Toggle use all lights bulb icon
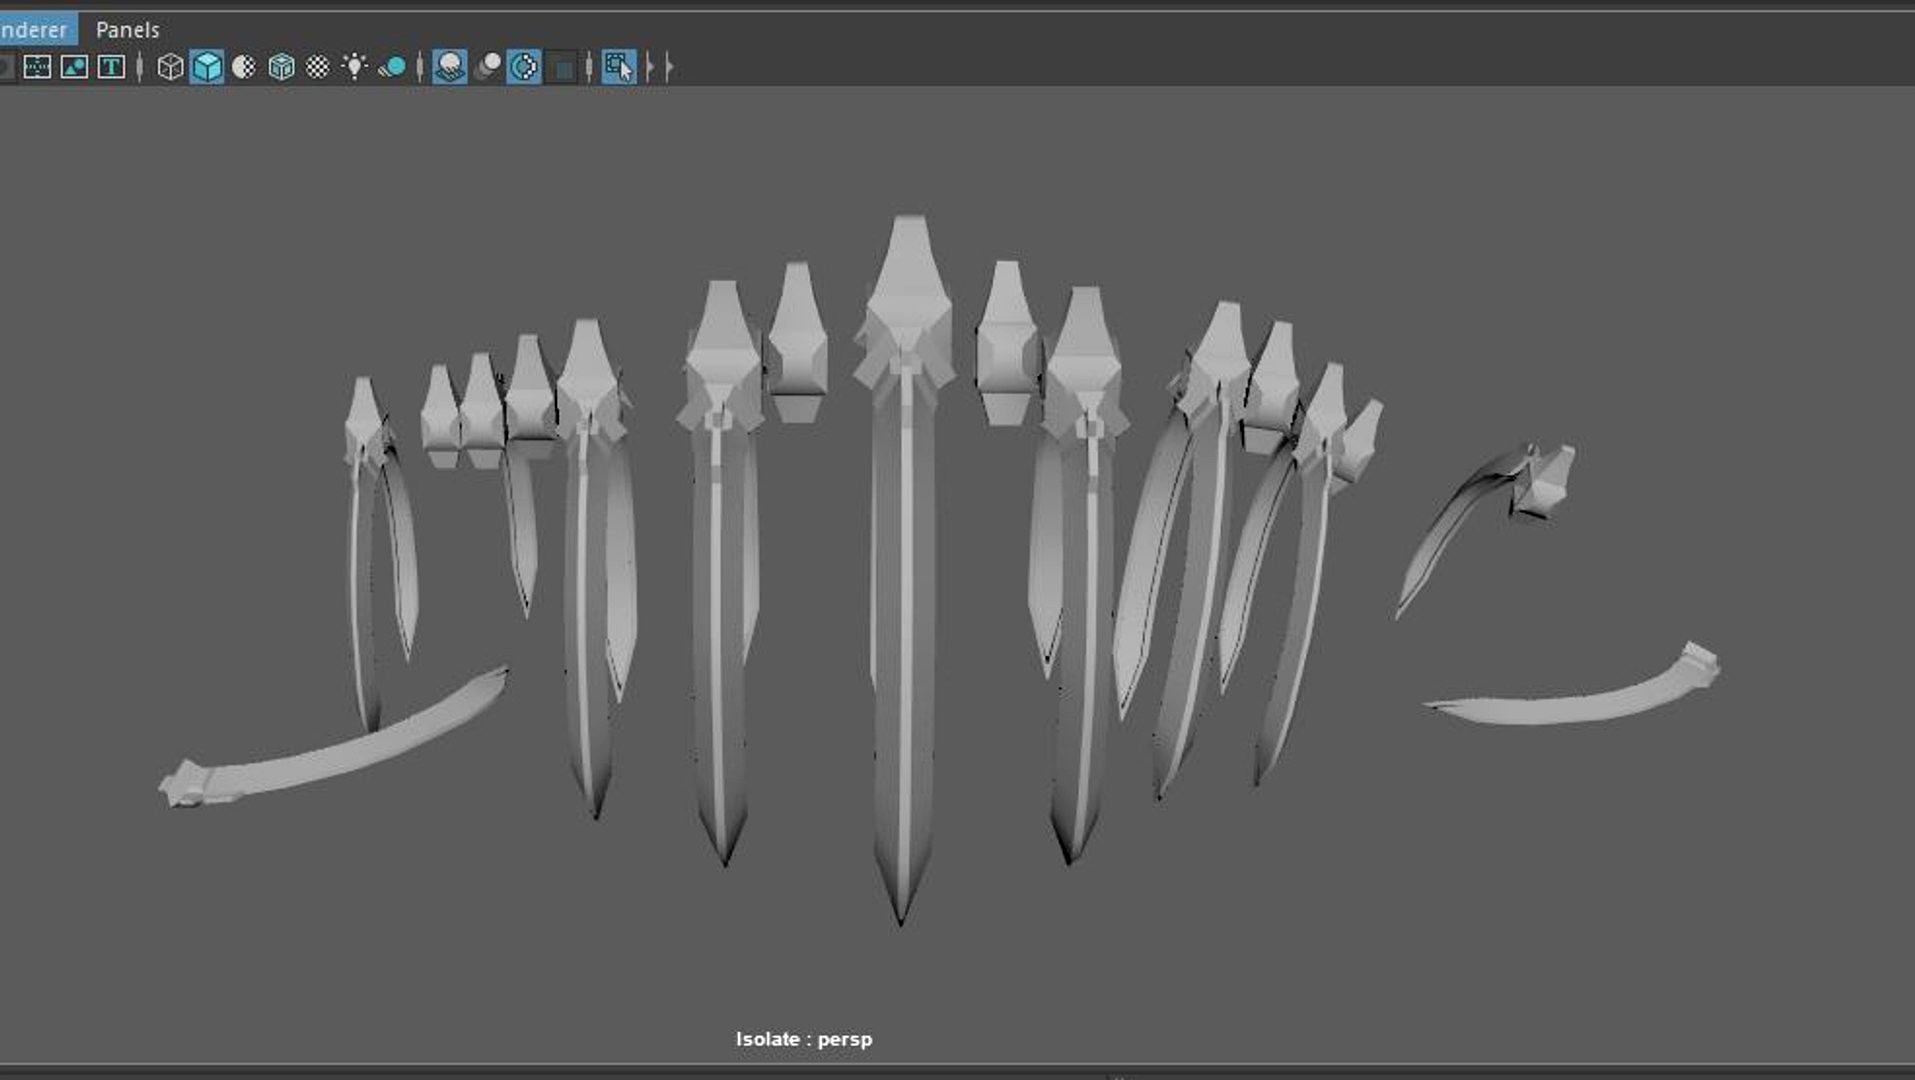 tap(355, 67)
